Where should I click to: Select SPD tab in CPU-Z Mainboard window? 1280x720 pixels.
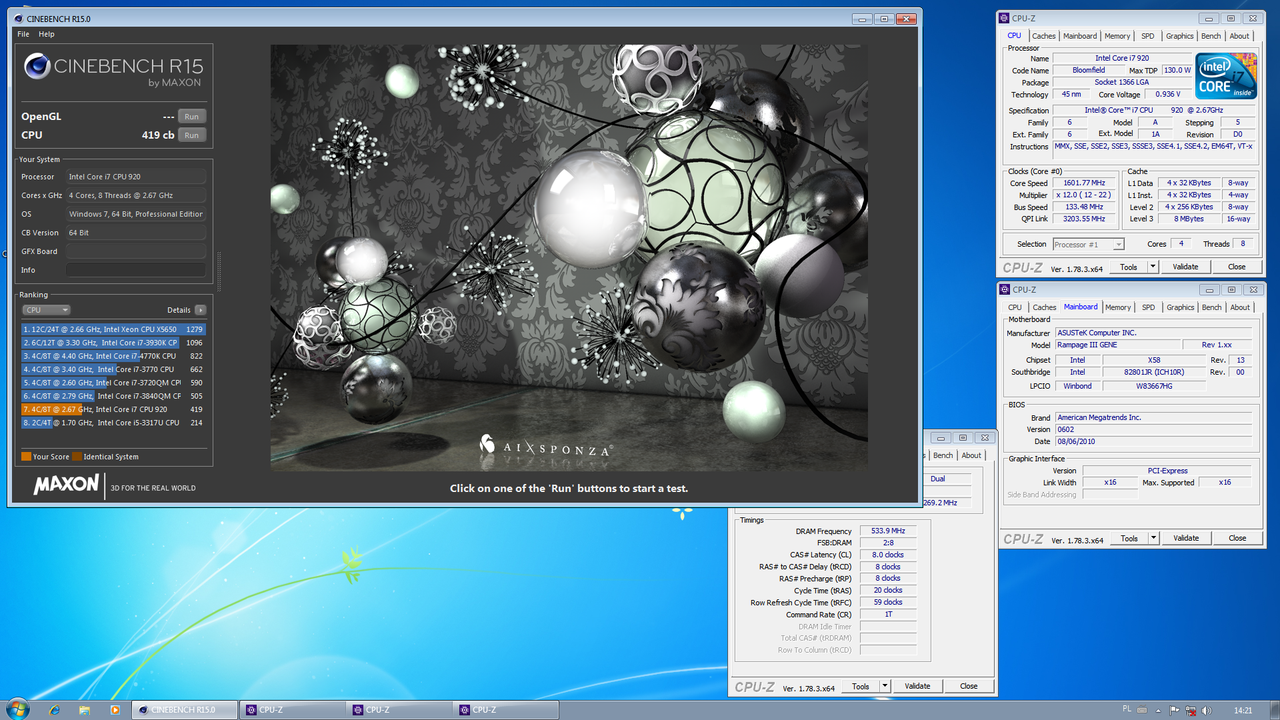[1148, 308]
